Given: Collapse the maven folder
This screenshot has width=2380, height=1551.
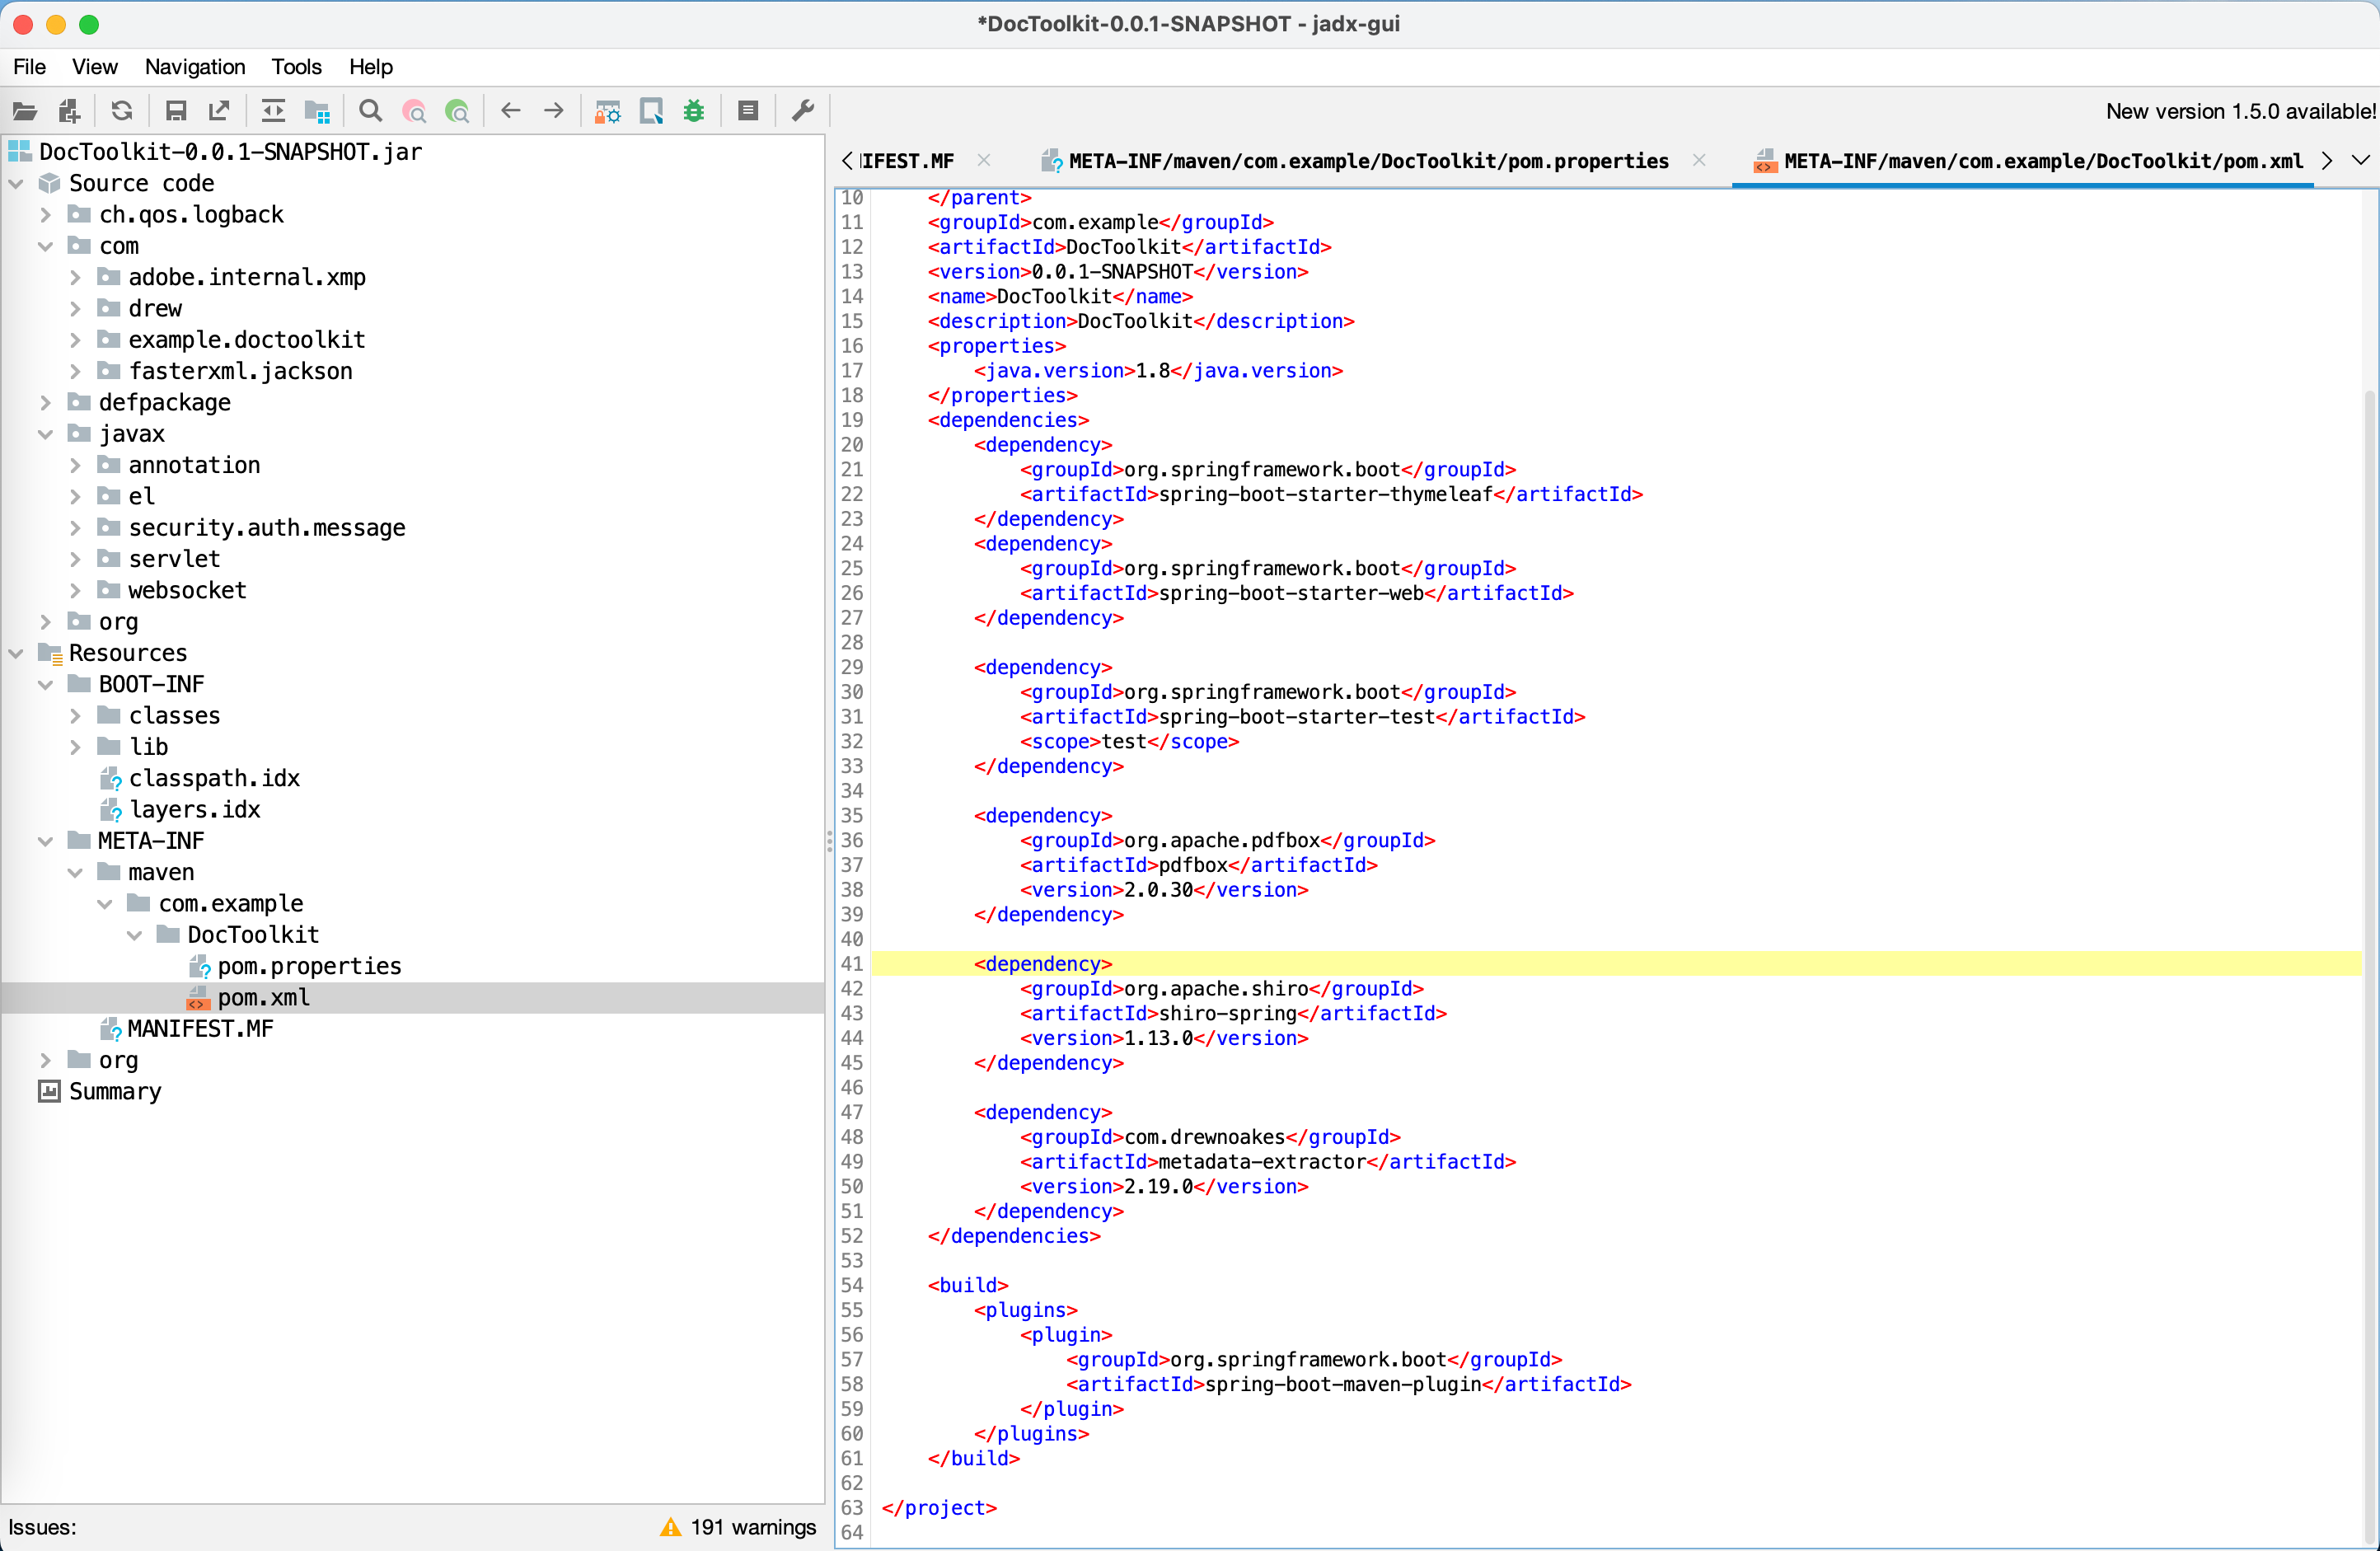Looking at the screenshot, I should click(x=75, y=872).
